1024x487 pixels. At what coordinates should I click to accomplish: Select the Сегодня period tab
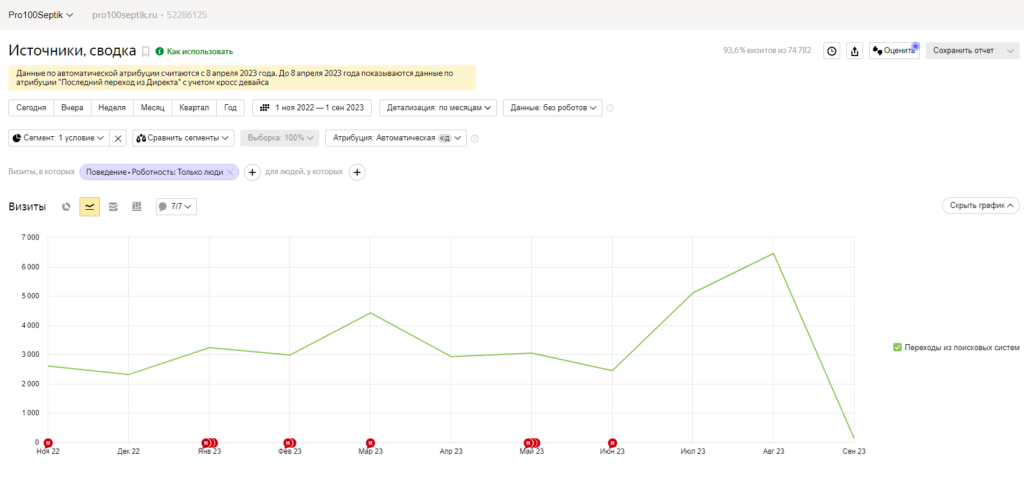pyautogui.click(x=31, y=108)
